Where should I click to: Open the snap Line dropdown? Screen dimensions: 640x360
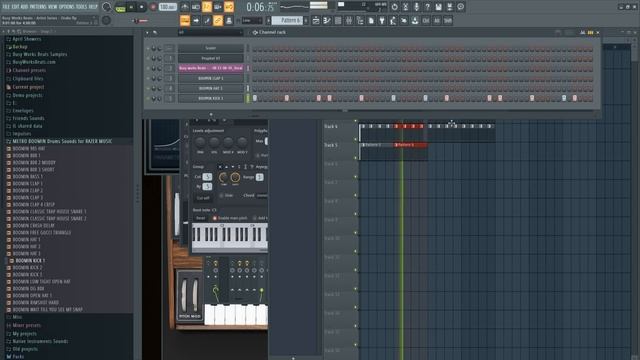click(252, 20)
